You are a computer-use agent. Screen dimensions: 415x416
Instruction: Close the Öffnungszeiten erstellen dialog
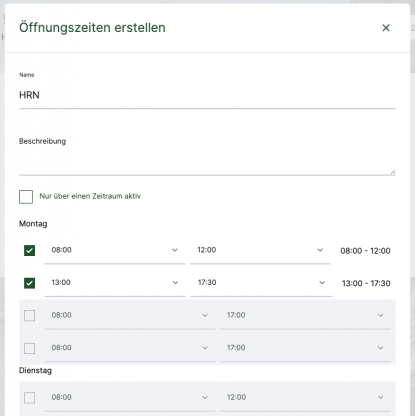pyautogui.click(x=386, y=28)
